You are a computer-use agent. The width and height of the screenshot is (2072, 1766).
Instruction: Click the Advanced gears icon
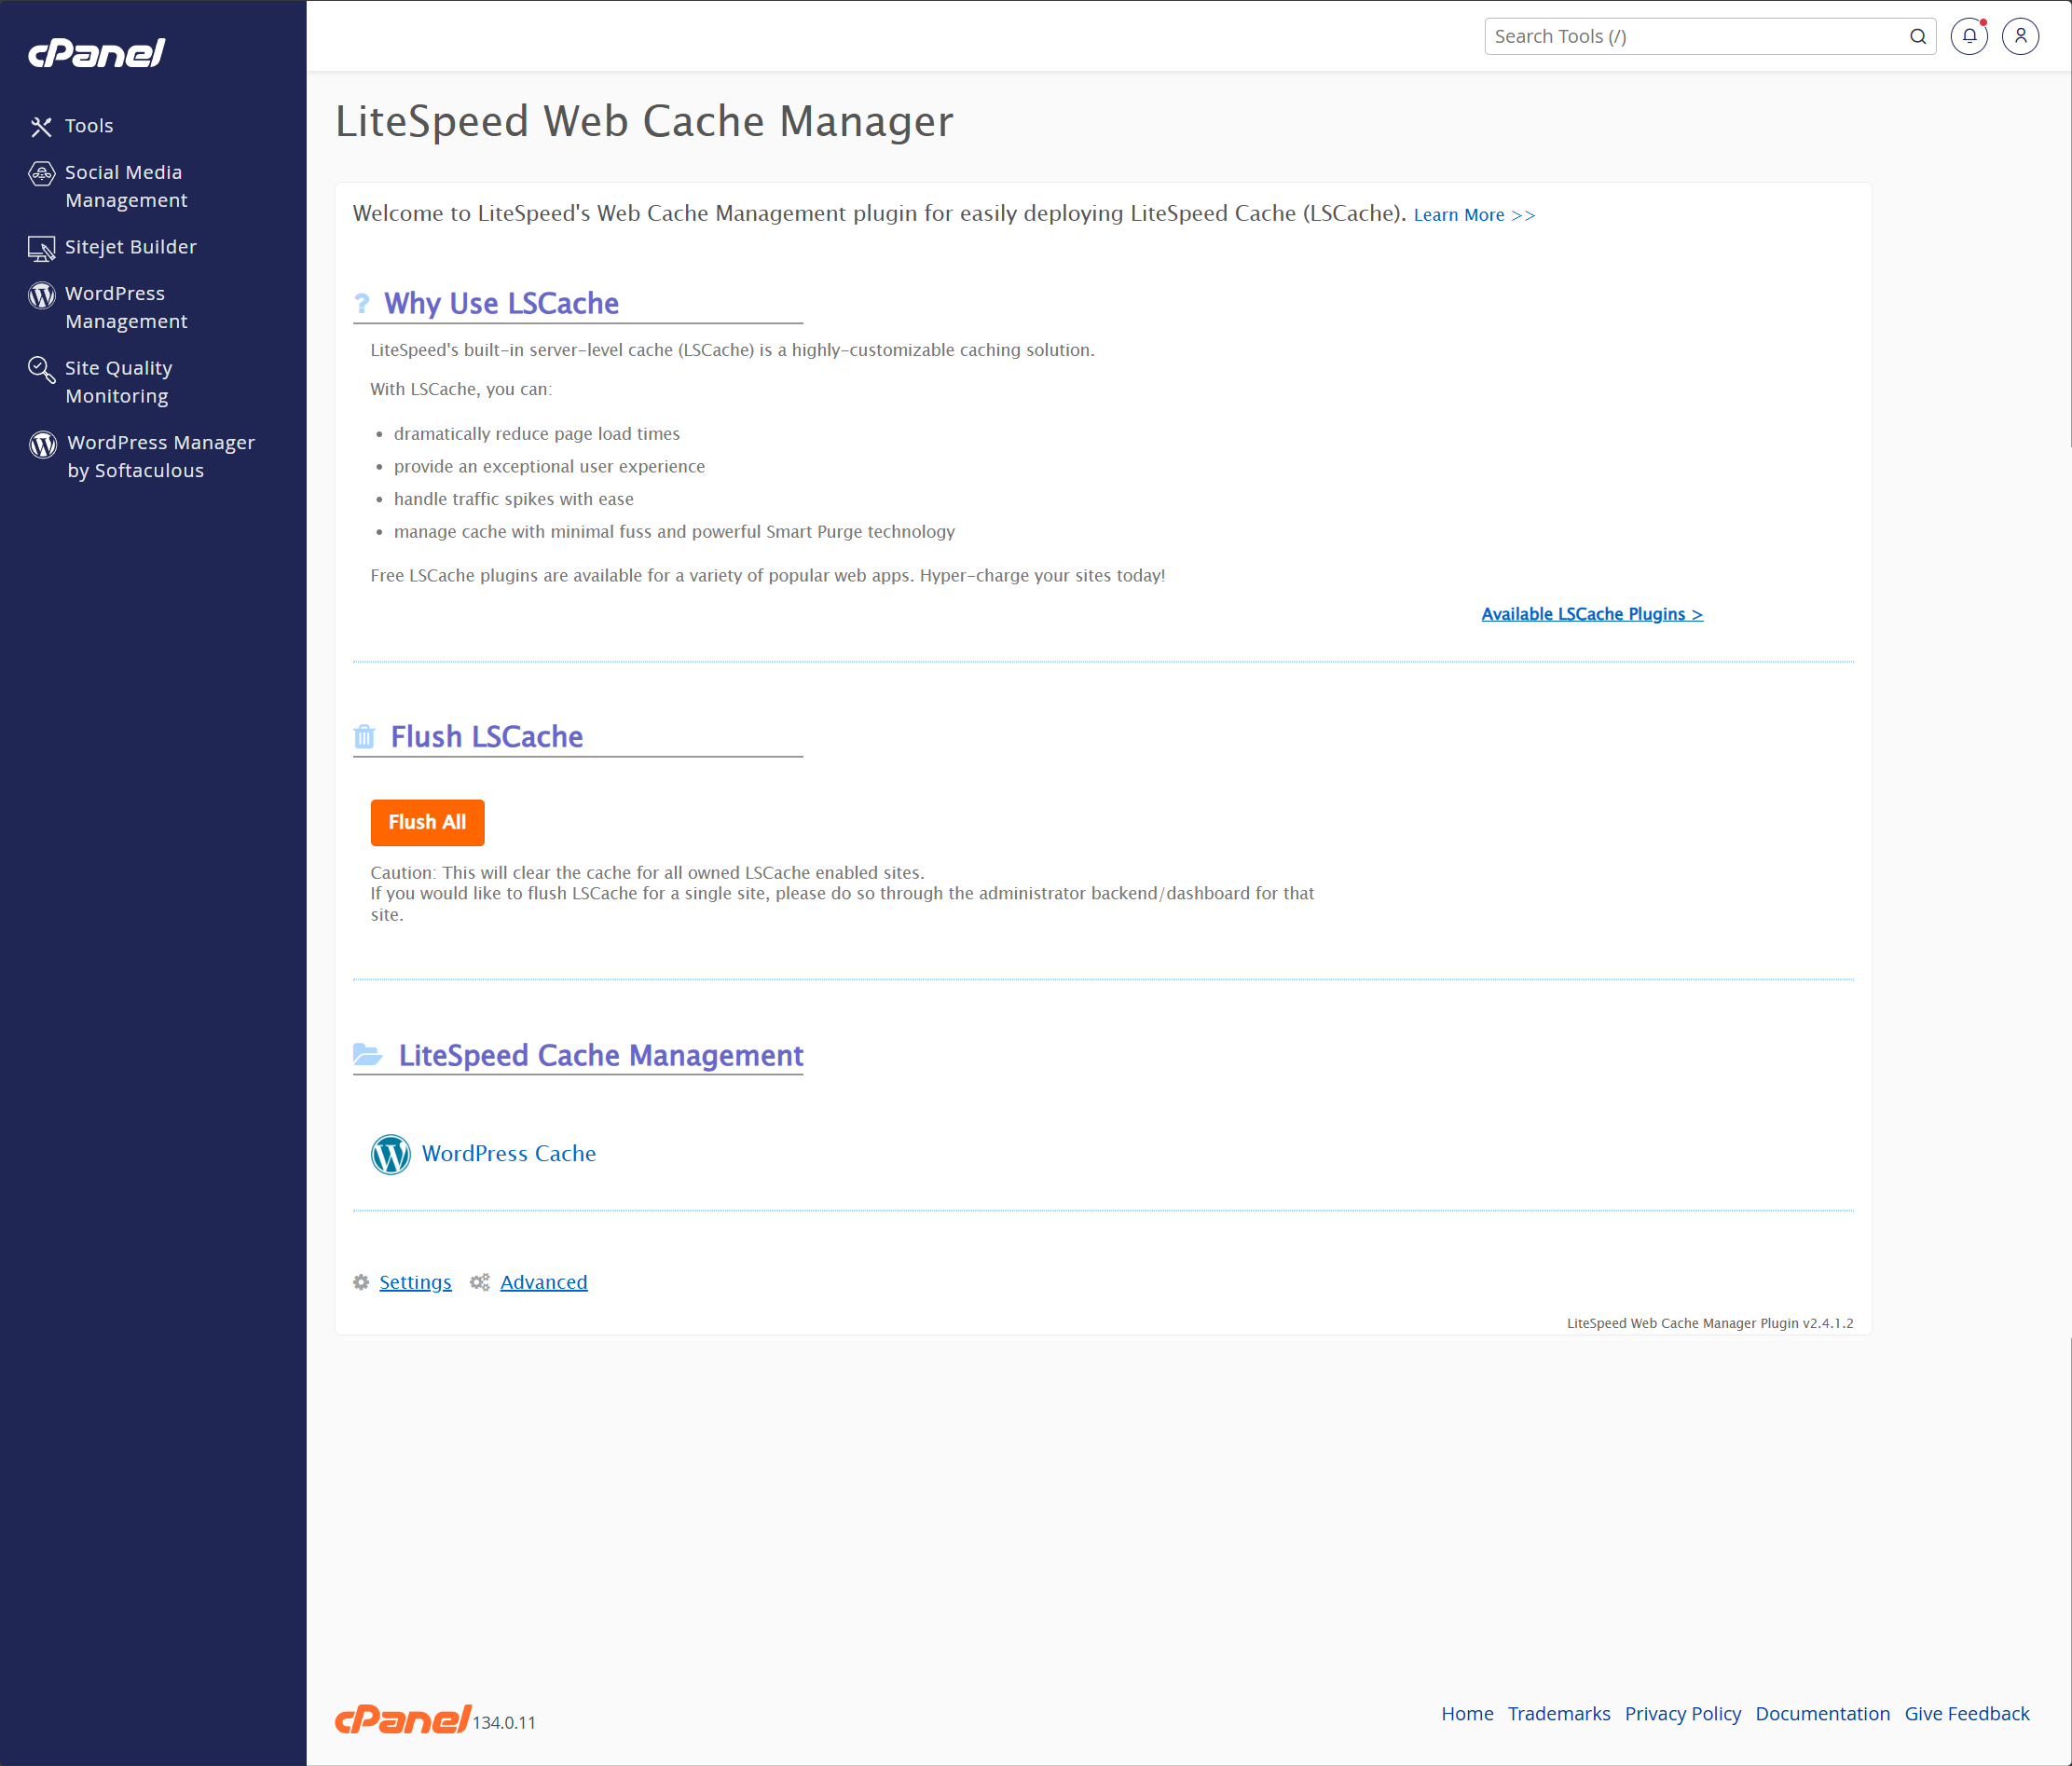(x=480, y=1282)
